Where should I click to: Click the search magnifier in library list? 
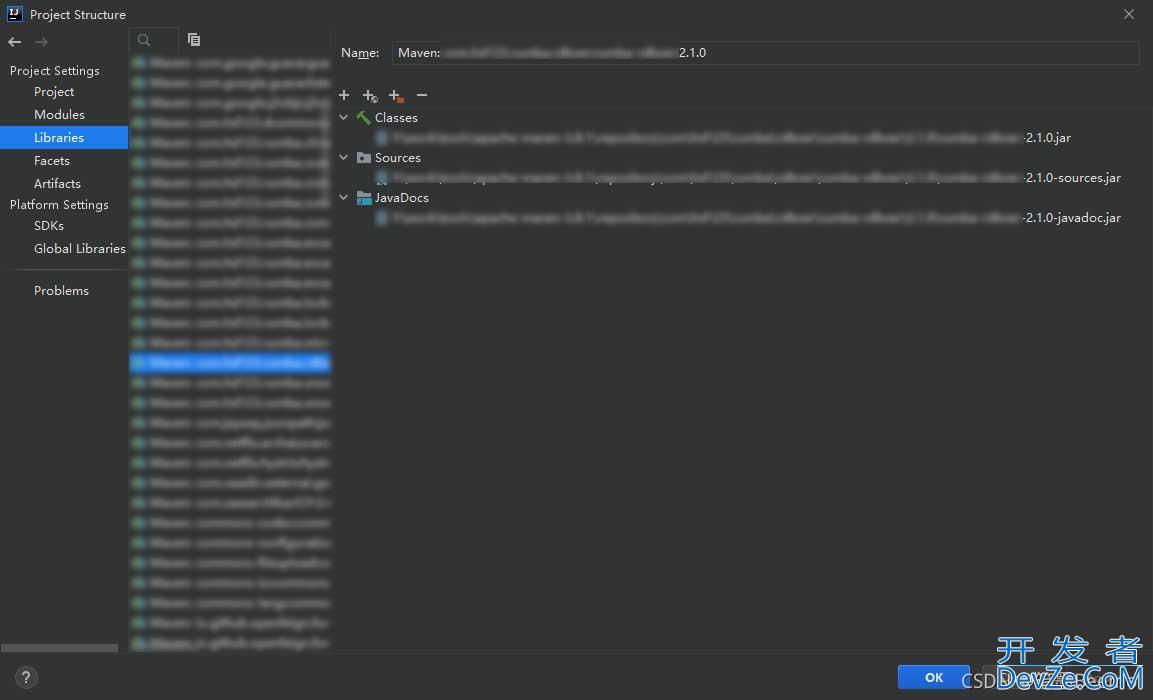point(144,40)
